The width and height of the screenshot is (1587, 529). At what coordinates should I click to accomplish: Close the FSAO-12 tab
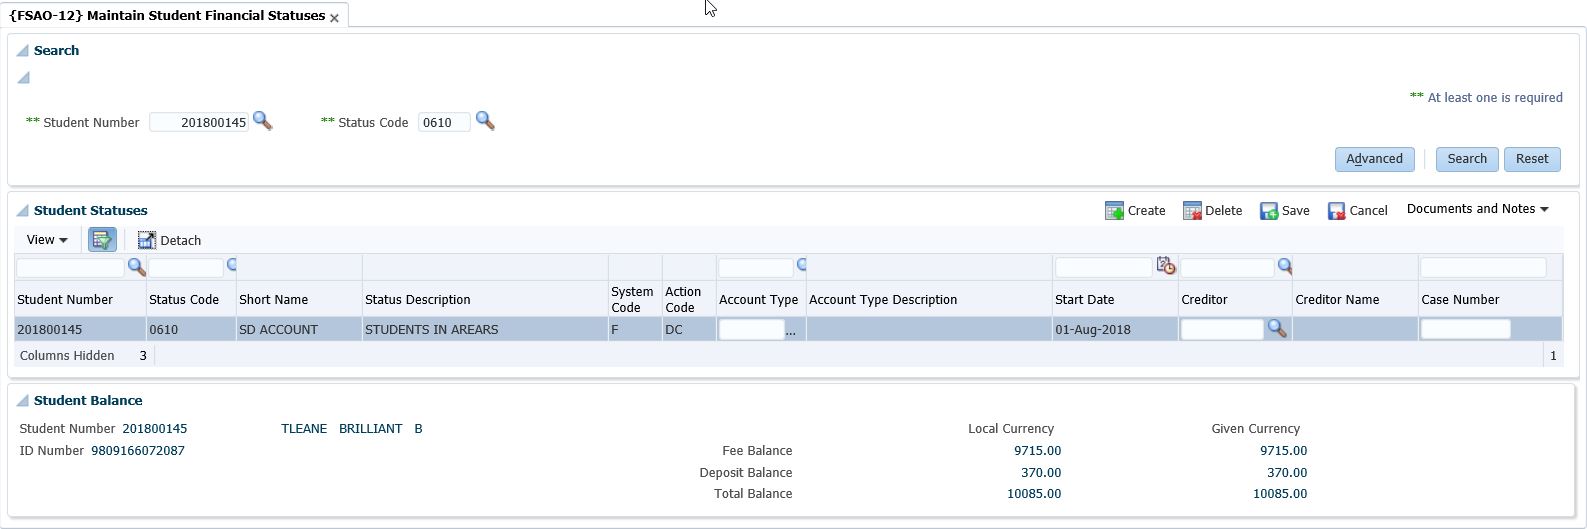click(334, 18)
